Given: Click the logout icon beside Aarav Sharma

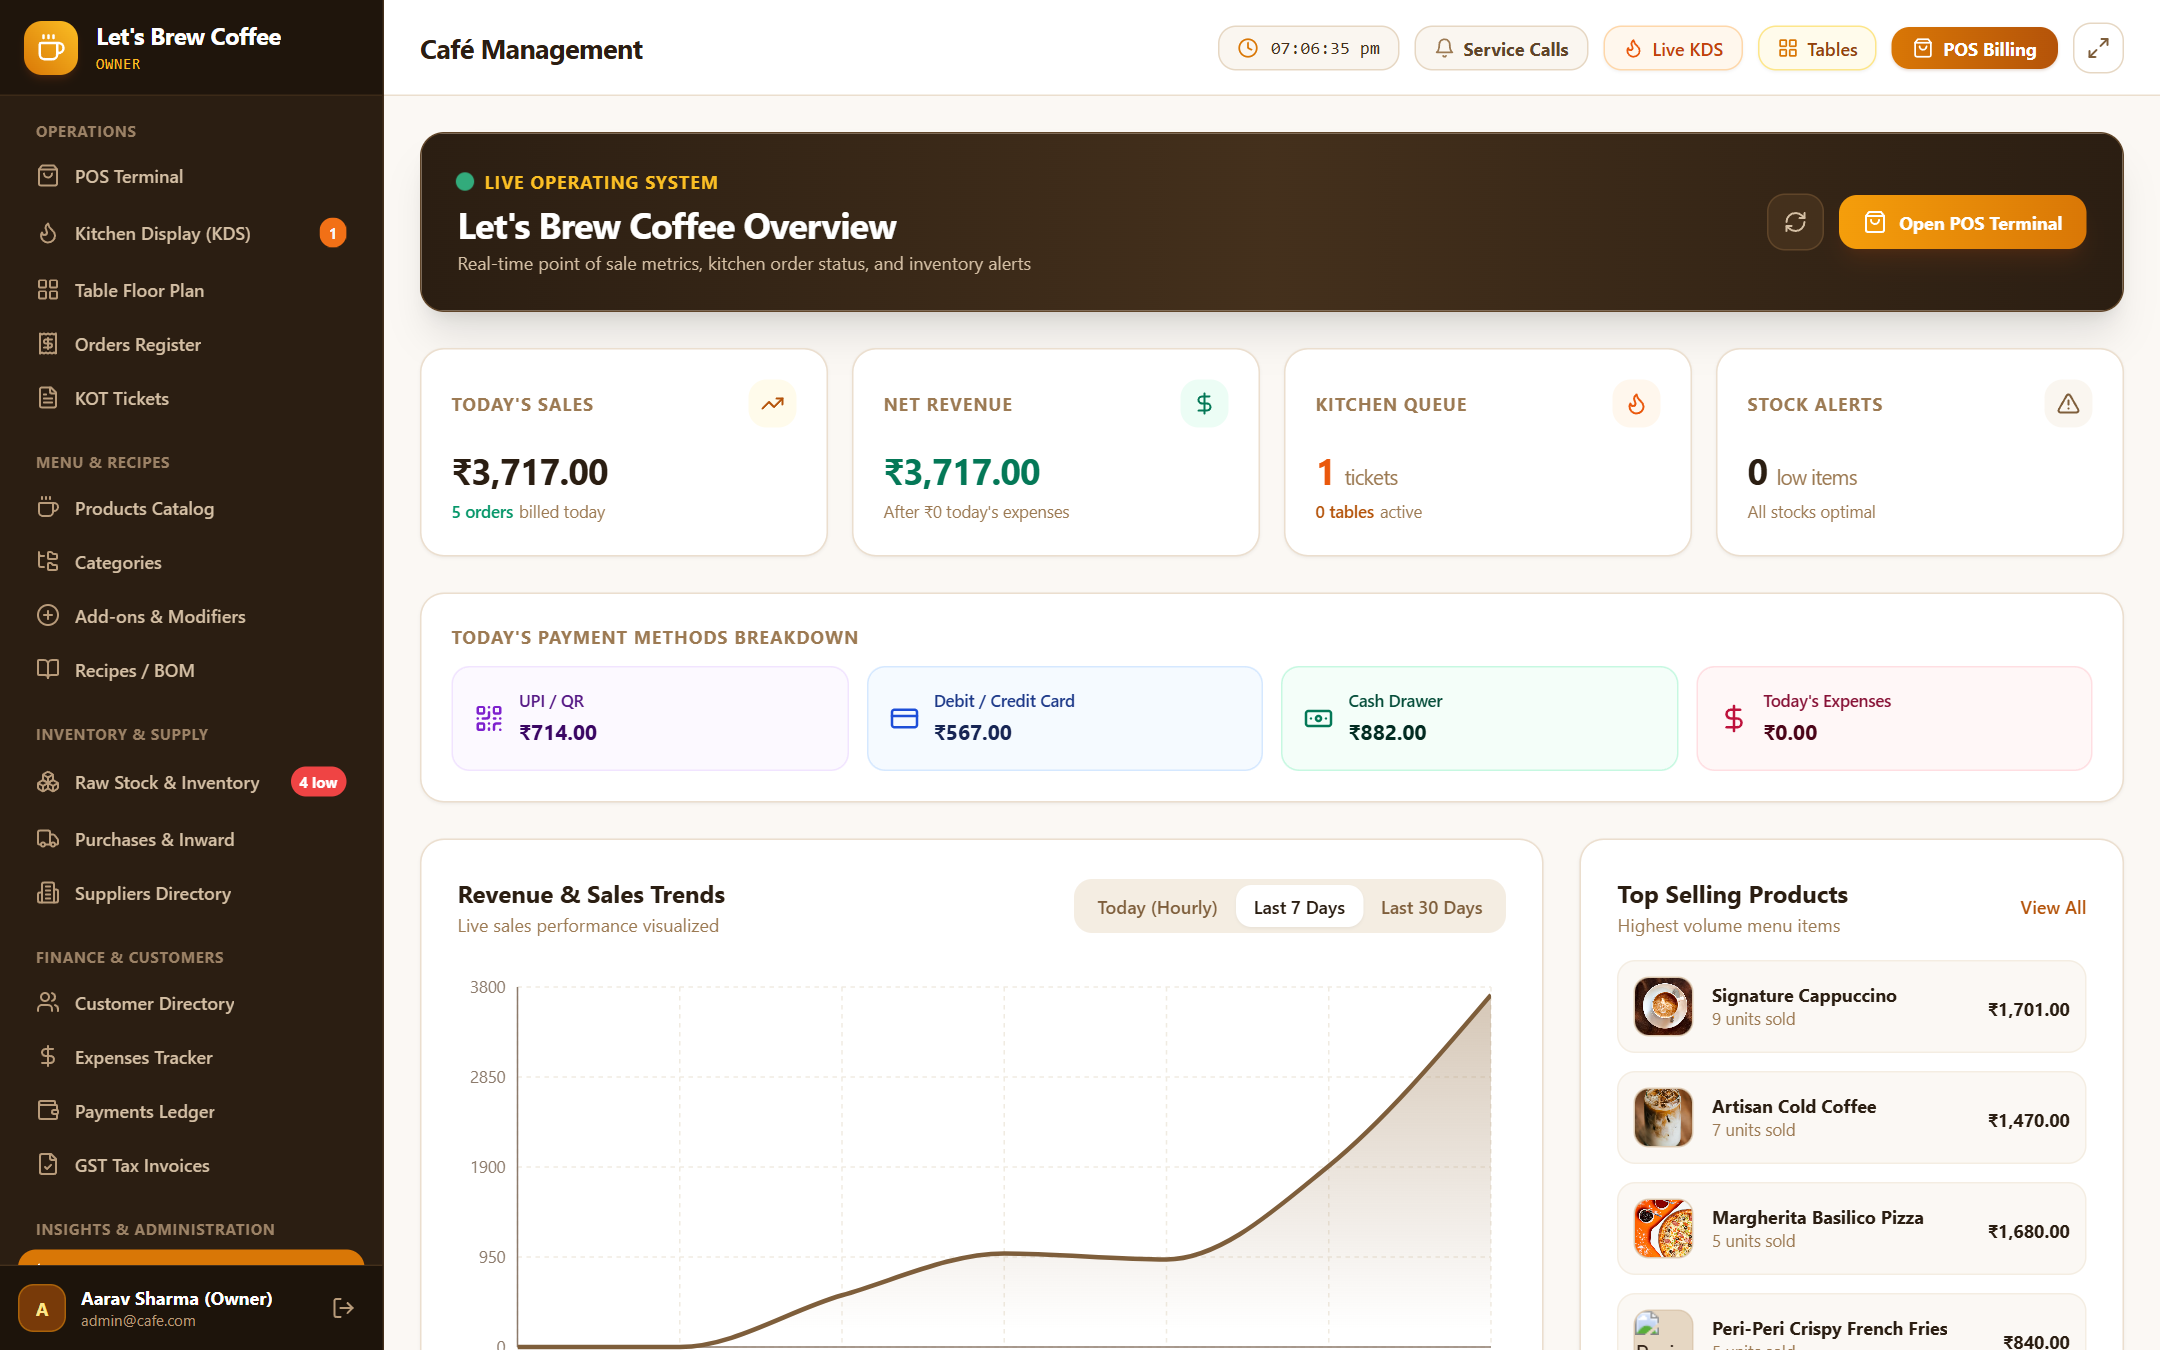Looking at the screenshot, I should tap(343, 1308).
